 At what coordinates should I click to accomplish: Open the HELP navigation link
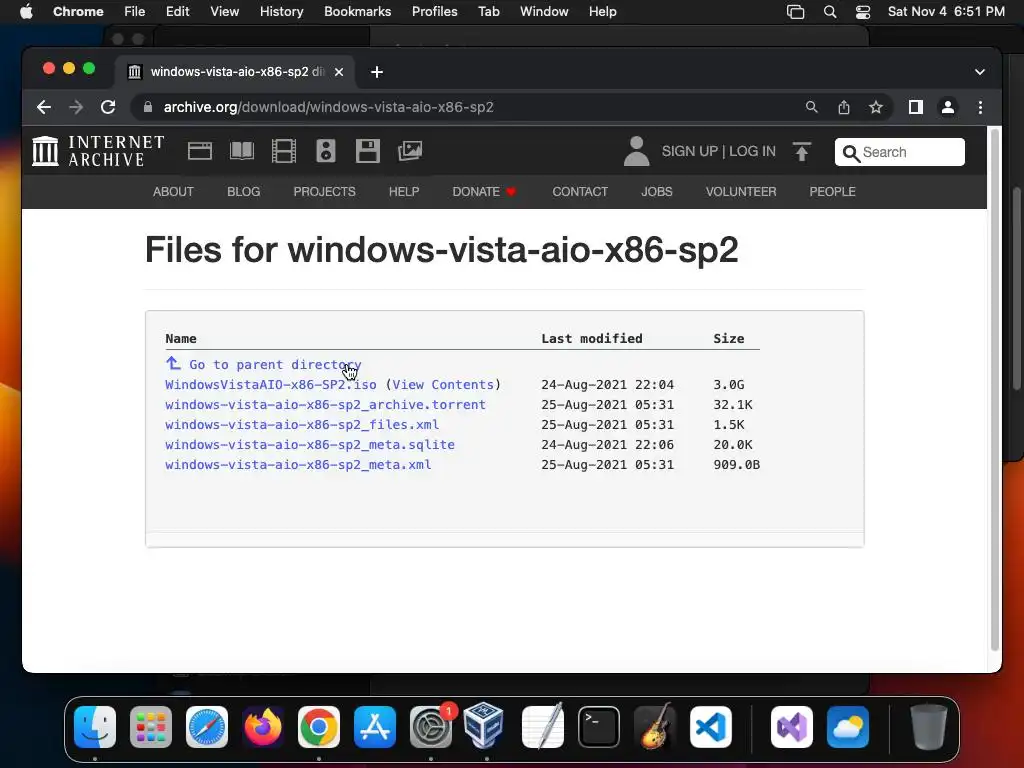[404, 191]
